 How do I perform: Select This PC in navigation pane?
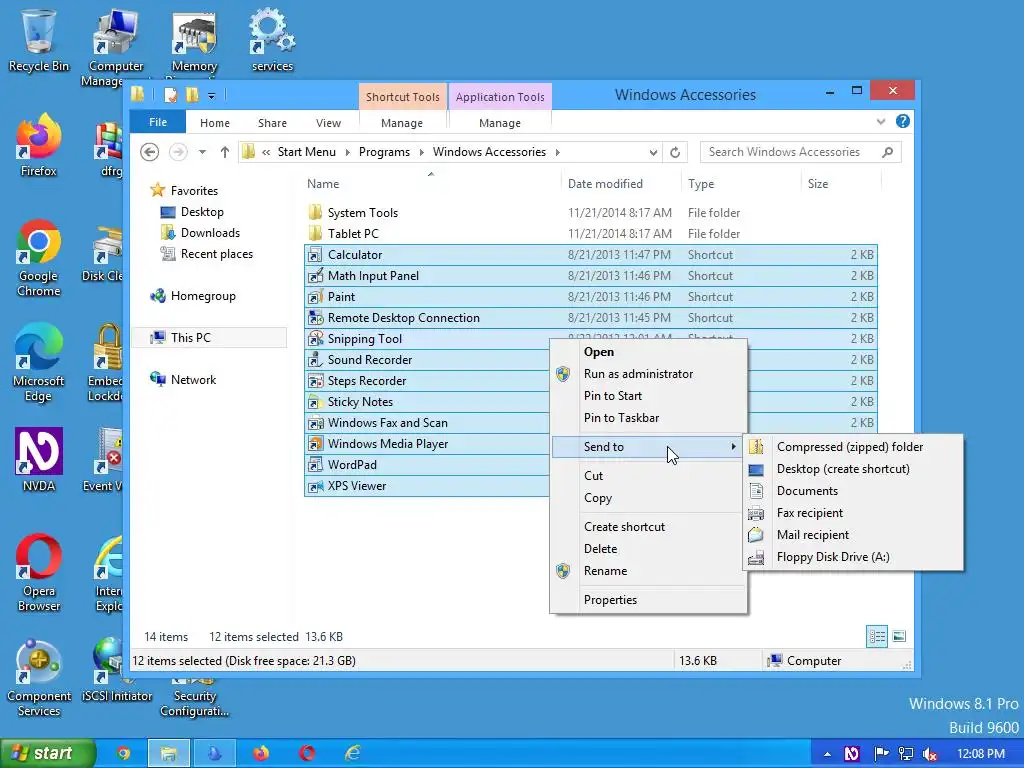(x=209, y=338)
